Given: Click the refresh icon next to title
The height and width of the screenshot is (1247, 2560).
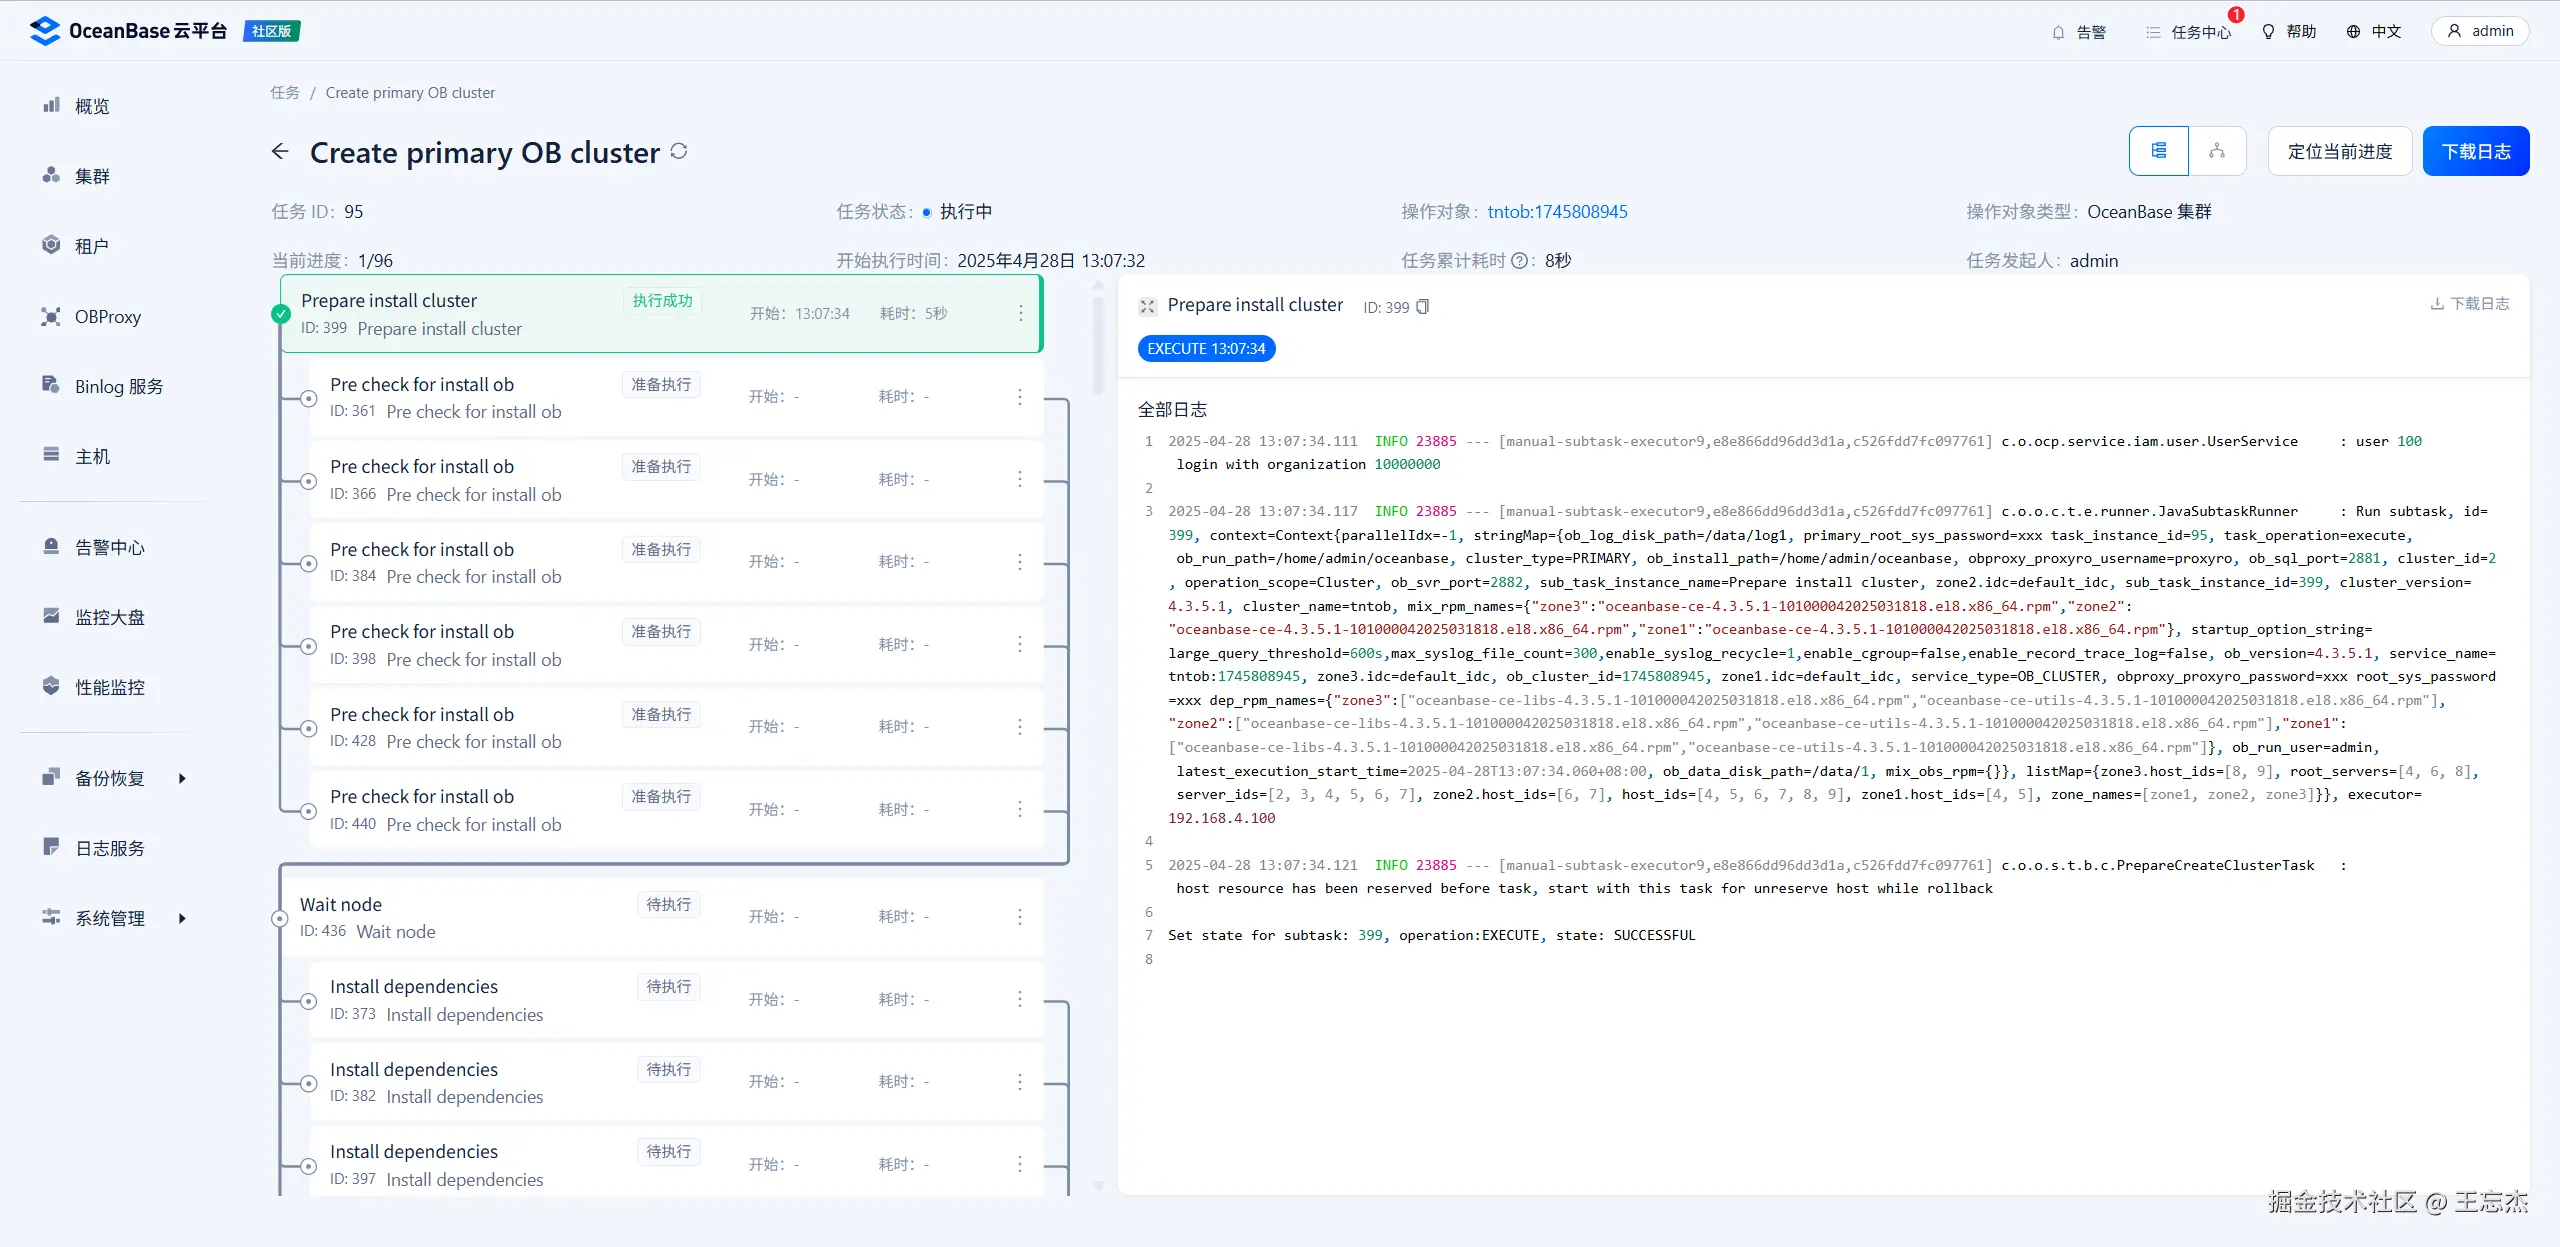Looking at the screenshot, I should coord(679,151).
